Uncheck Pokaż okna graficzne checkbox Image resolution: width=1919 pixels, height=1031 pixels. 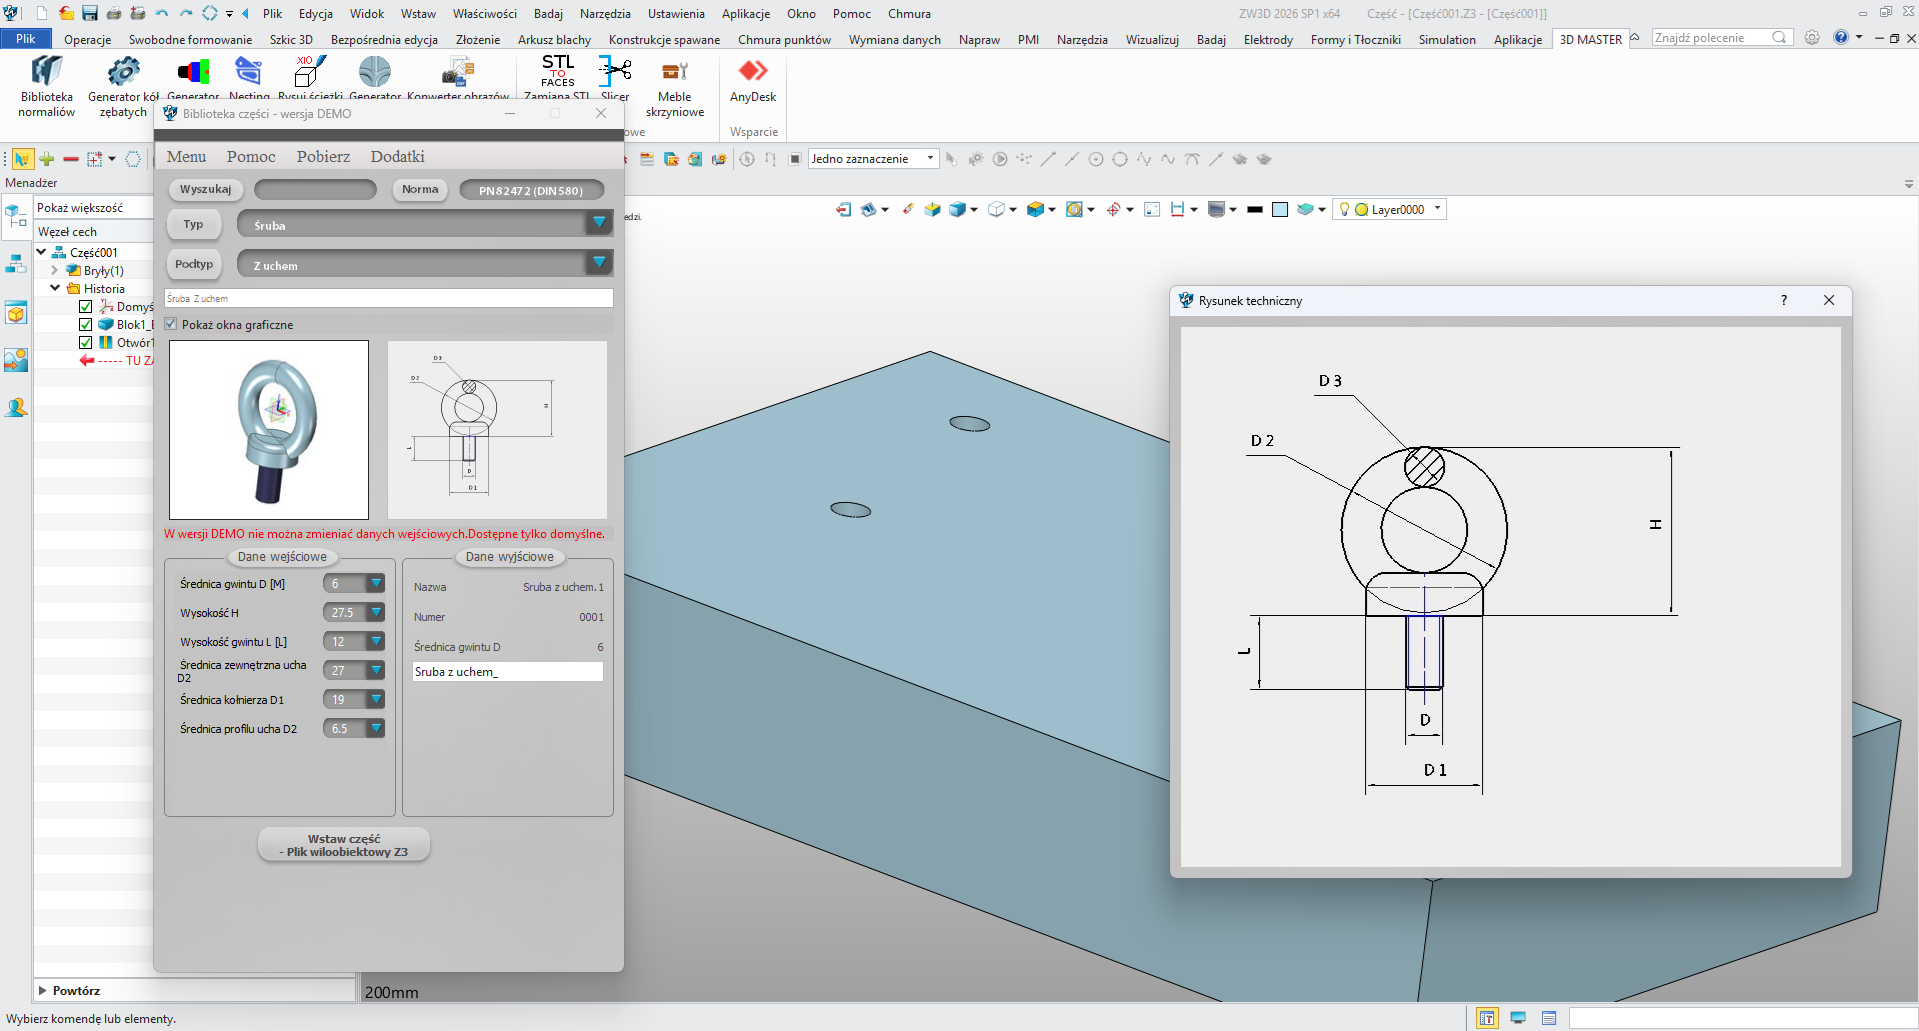[171, 324]
